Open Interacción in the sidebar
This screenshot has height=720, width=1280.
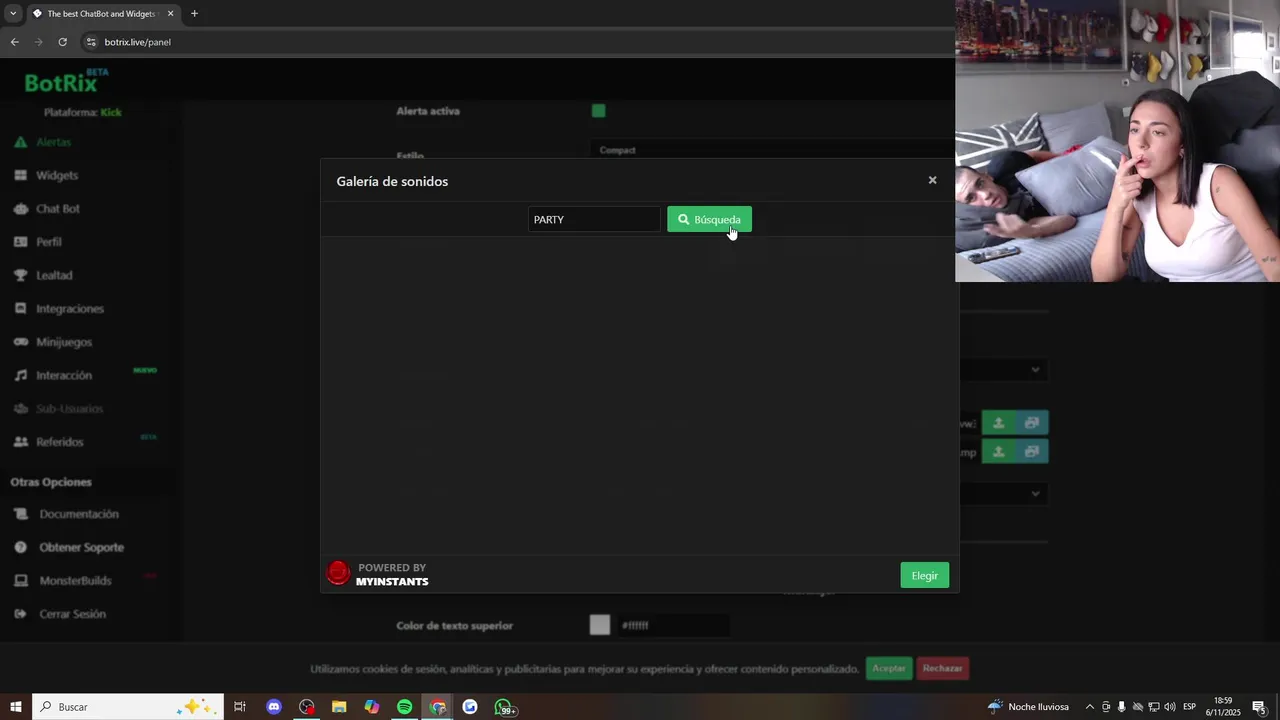[x=64, y=375]
